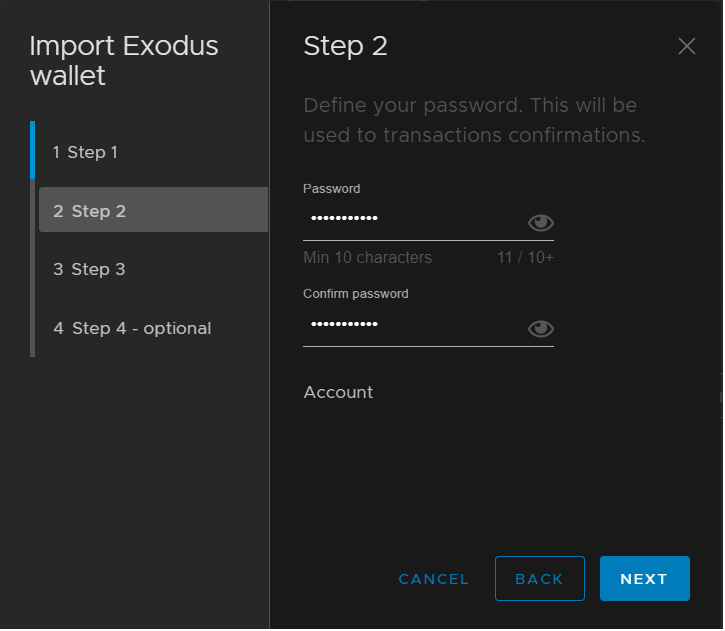Close the Import Exodus wallet dialog
Screen dimensions: 725x631
(688, 46)
